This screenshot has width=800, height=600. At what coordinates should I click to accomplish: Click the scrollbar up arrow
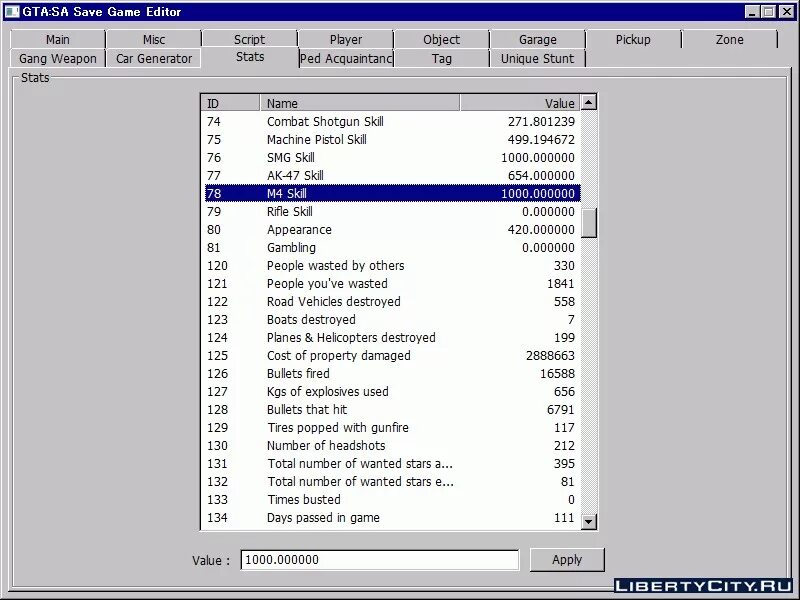point(589,103)
